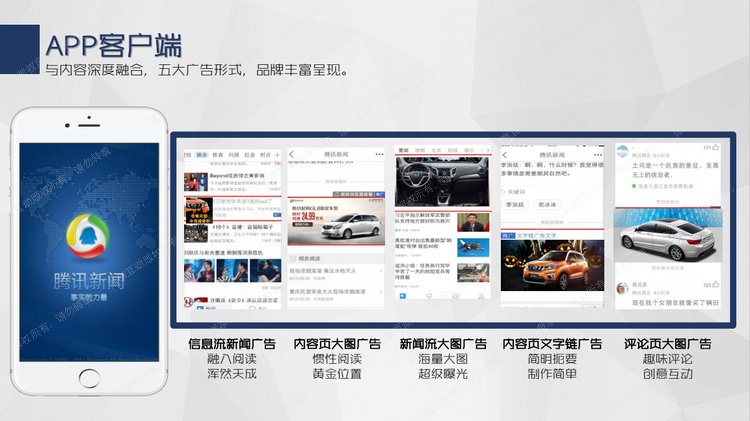Click the fighter jet news thumbnail
This screenshot has height=421, width=750.
(473, 248)
